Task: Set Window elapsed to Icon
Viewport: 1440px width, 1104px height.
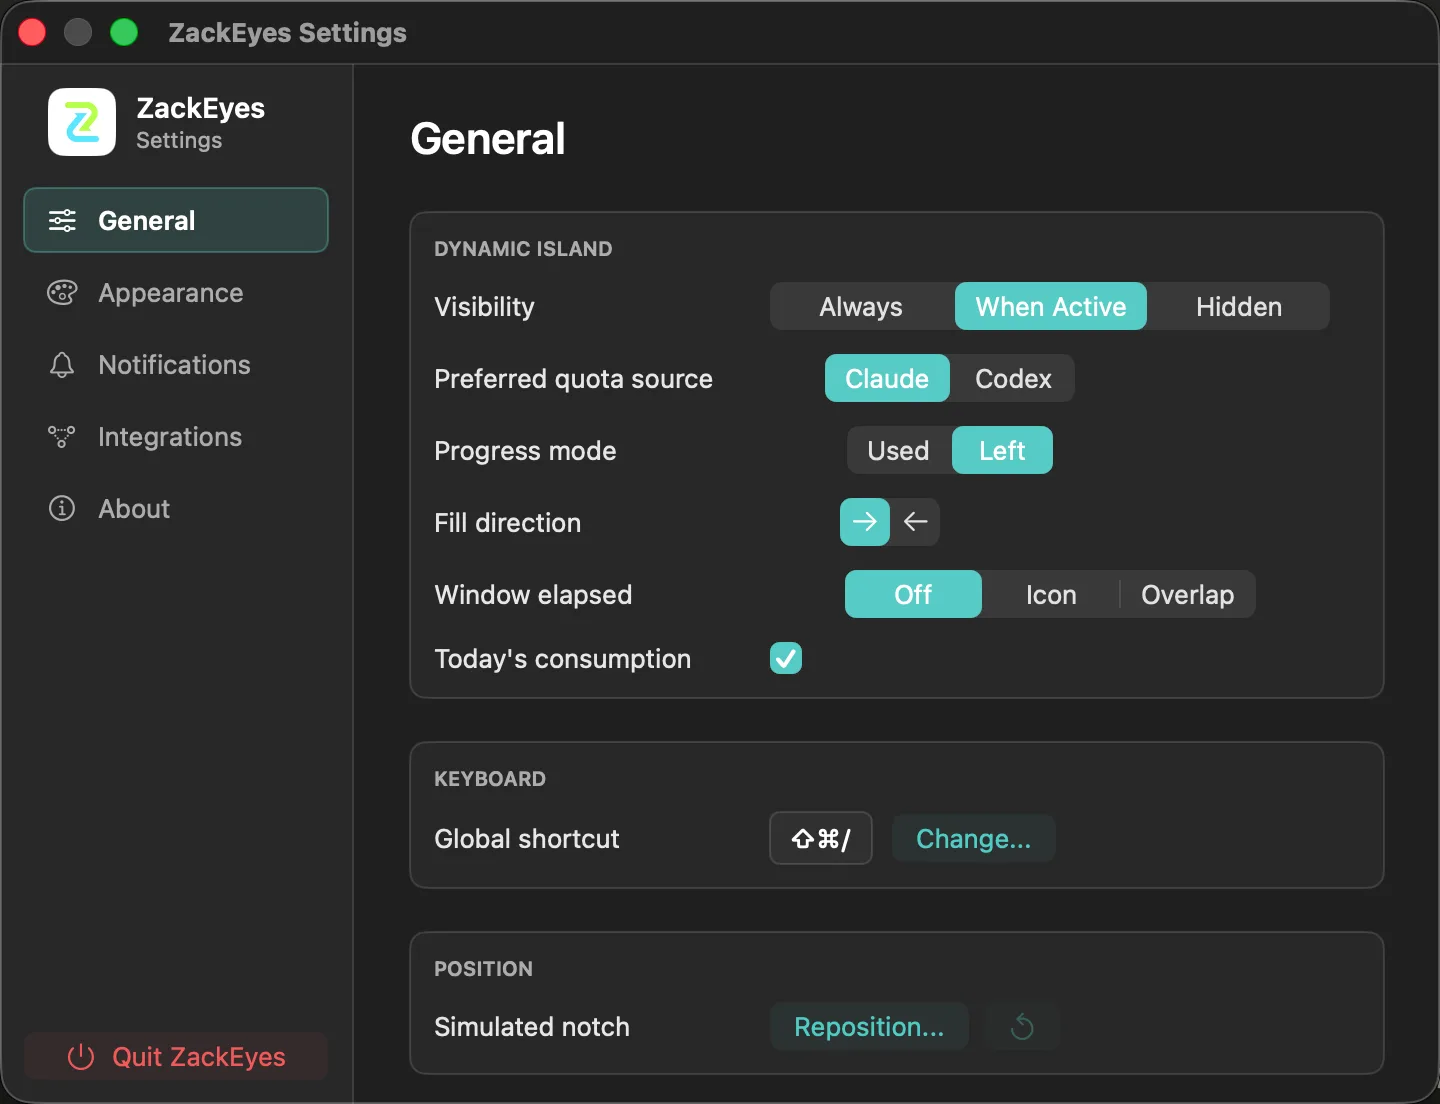Action: [1051, 594]
